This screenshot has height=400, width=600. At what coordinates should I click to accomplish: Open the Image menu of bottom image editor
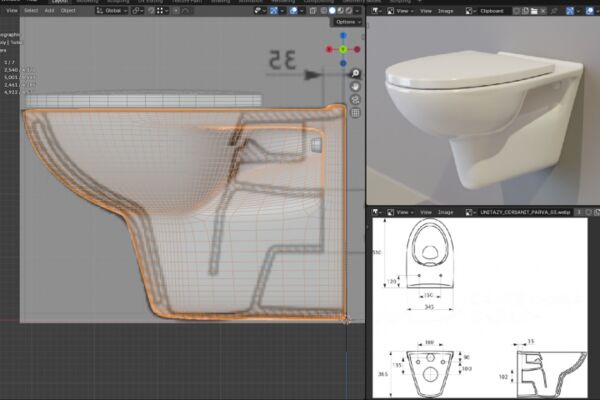pos(445,212)
